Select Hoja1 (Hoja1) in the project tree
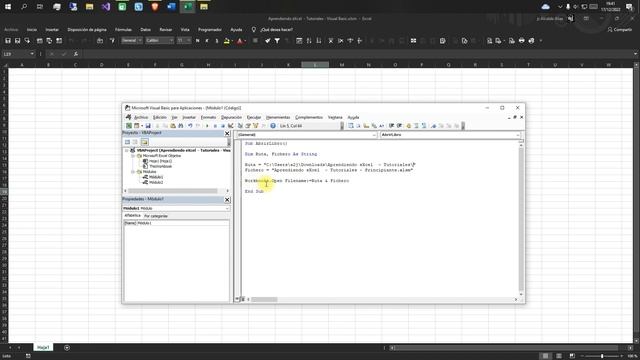This screenshot has width=640, height=360. 160,161
